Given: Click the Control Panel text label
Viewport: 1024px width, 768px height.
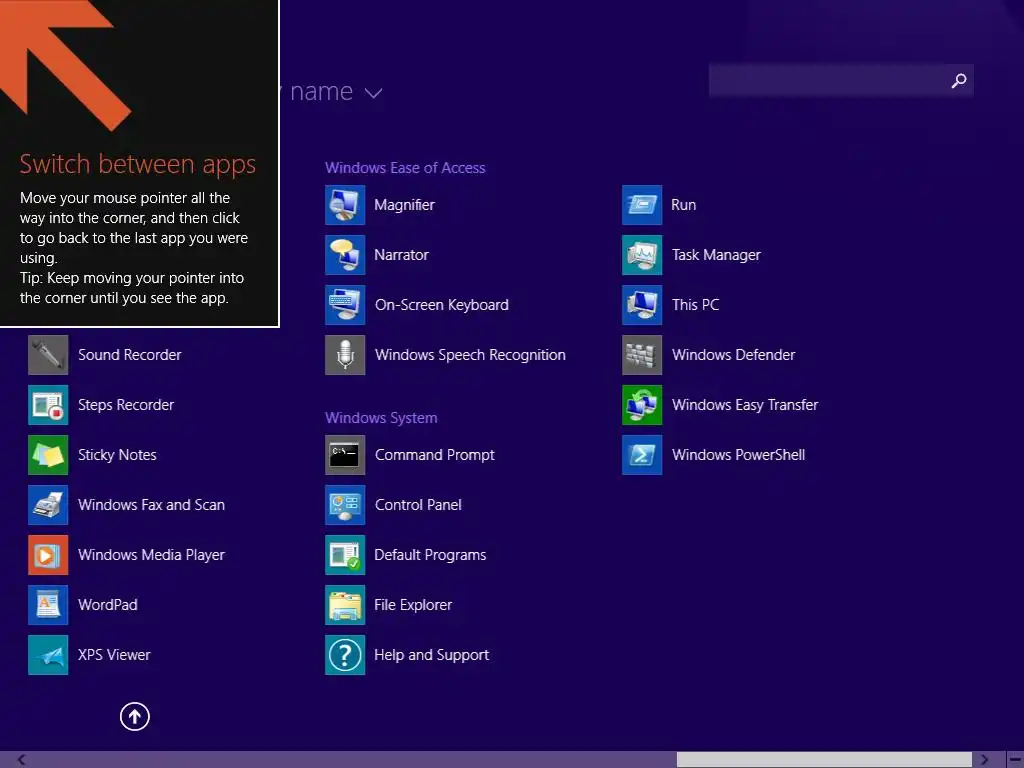Looking at the screenshot, I should [418, 505].
